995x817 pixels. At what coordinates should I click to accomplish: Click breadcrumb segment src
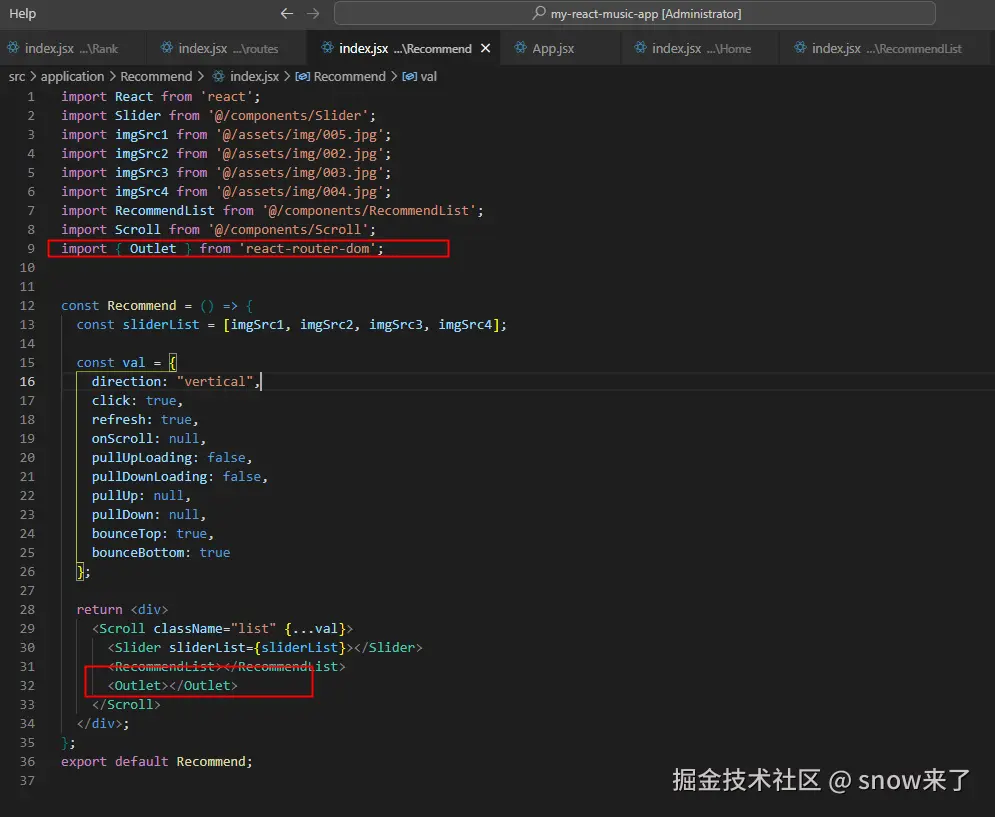point(16,76)
